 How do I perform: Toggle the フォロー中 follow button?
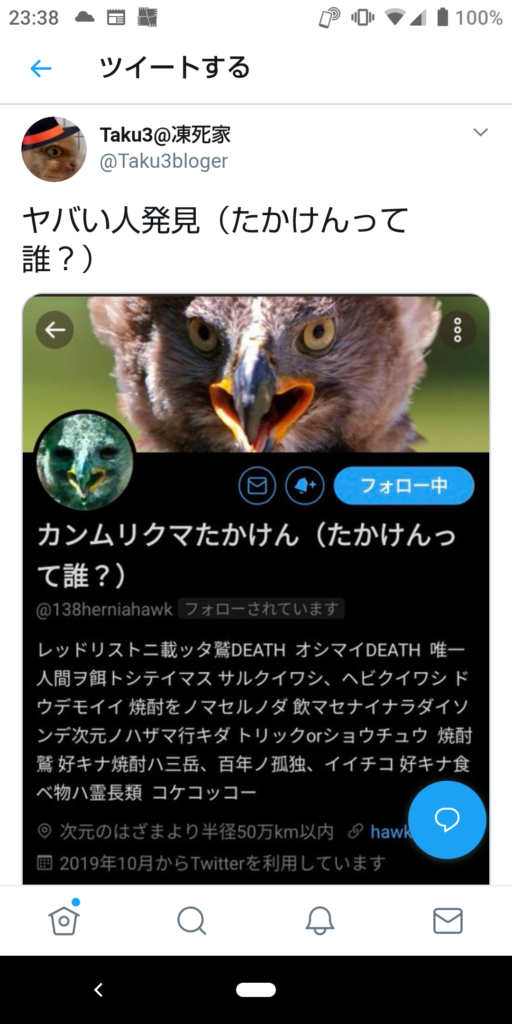click(404, 486)
